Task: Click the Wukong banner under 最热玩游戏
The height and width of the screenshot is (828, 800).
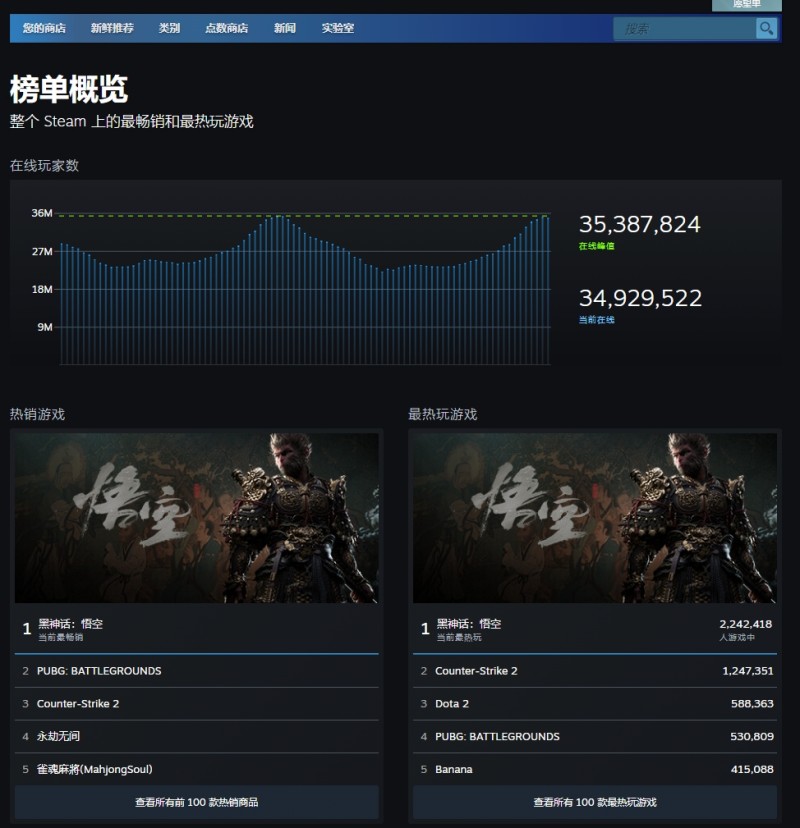Action: coord(595,517)
